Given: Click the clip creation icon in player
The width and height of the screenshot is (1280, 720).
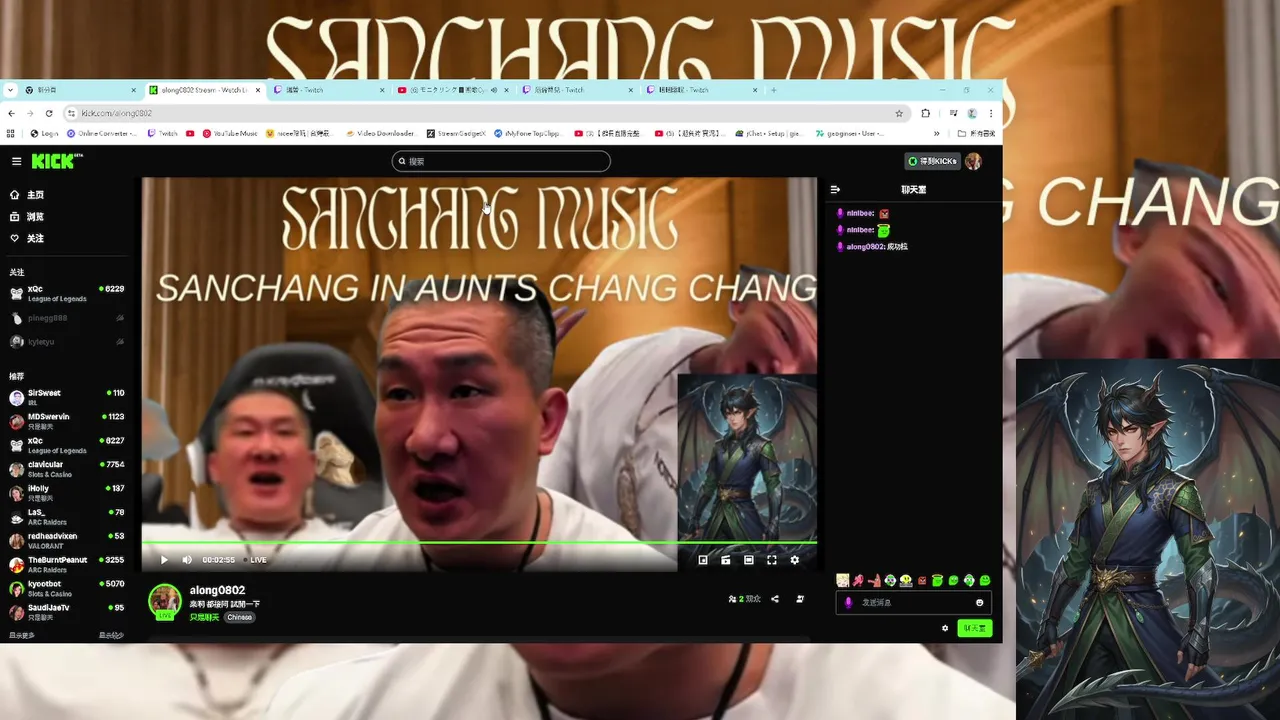Looking at the screenshot, I should [726, 560].
